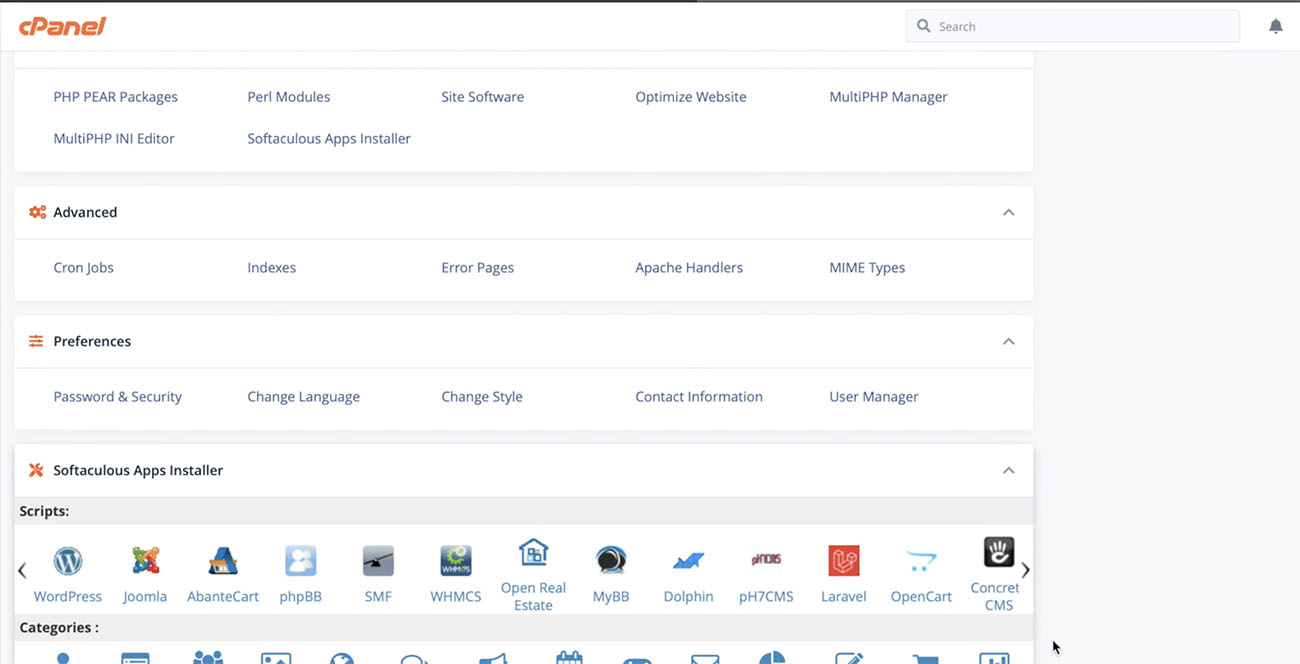Open Perl Modules
This screenshot has width=1300, height=664.
pos(289,97)
